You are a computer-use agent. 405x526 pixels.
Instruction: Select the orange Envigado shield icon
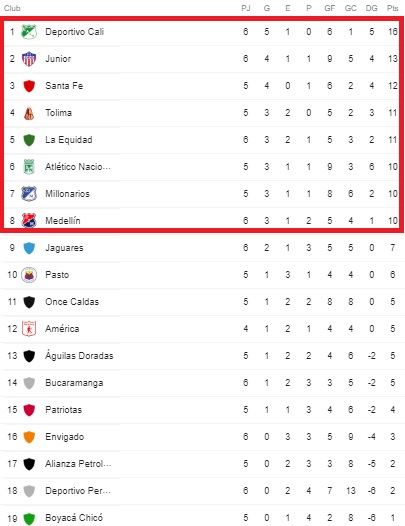coord(29,437)
